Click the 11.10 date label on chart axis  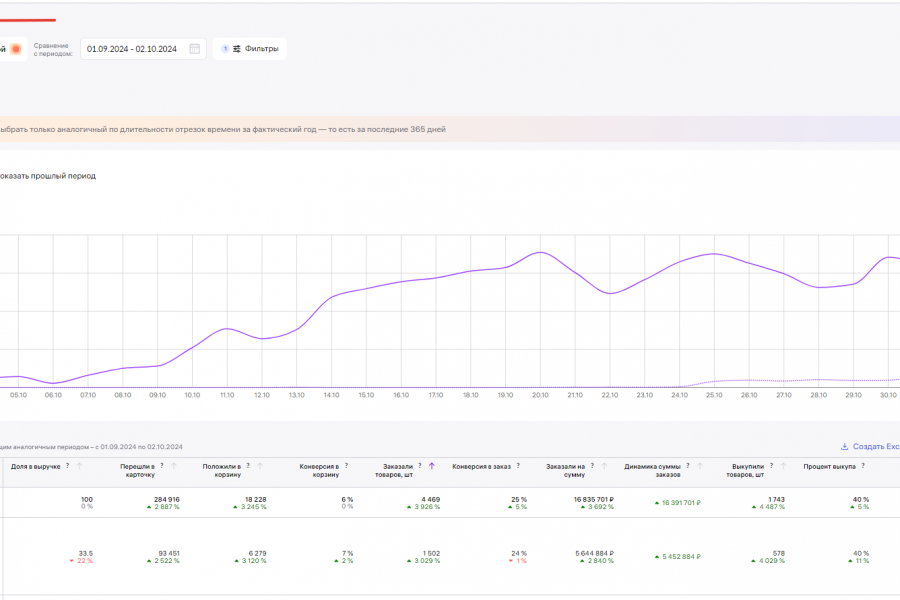tap(227, 395)
